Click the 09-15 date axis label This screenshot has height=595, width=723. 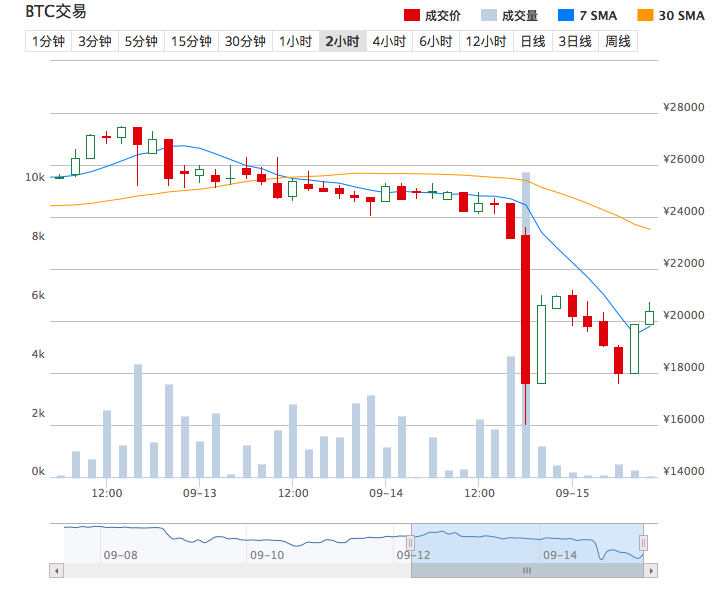[572, 493]
